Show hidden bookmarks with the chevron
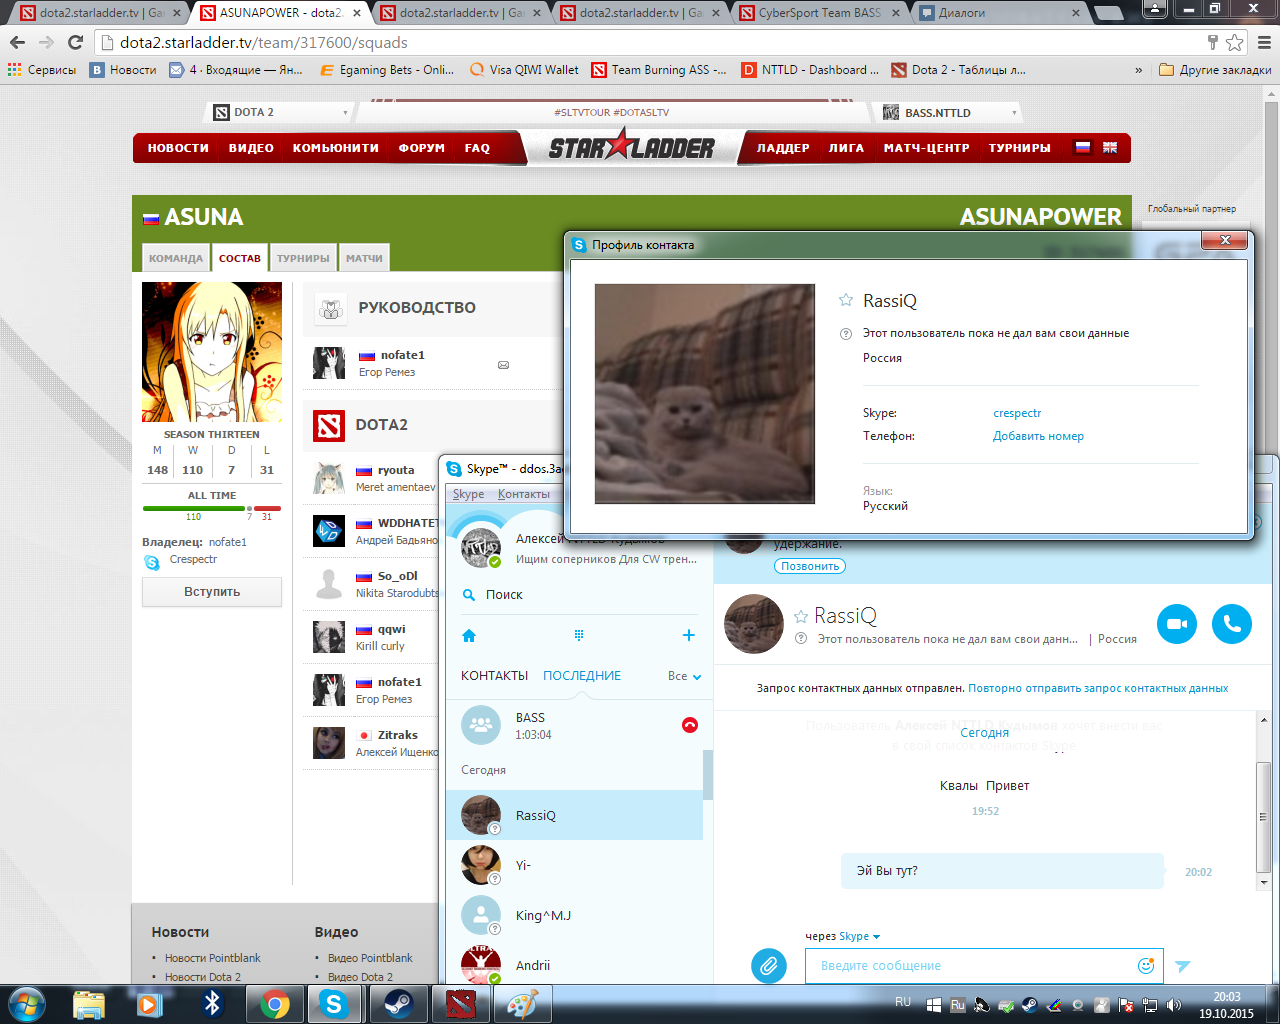The width and height of the screenshot is (1280, 1024). tap(1138, 70)
